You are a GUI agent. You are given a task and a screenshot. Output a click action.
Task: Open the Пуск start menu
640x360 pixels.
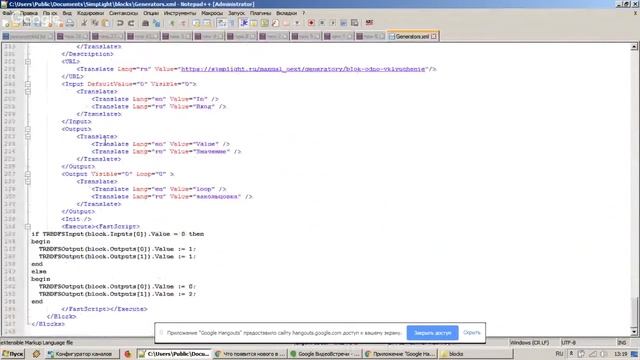(13, 354)
